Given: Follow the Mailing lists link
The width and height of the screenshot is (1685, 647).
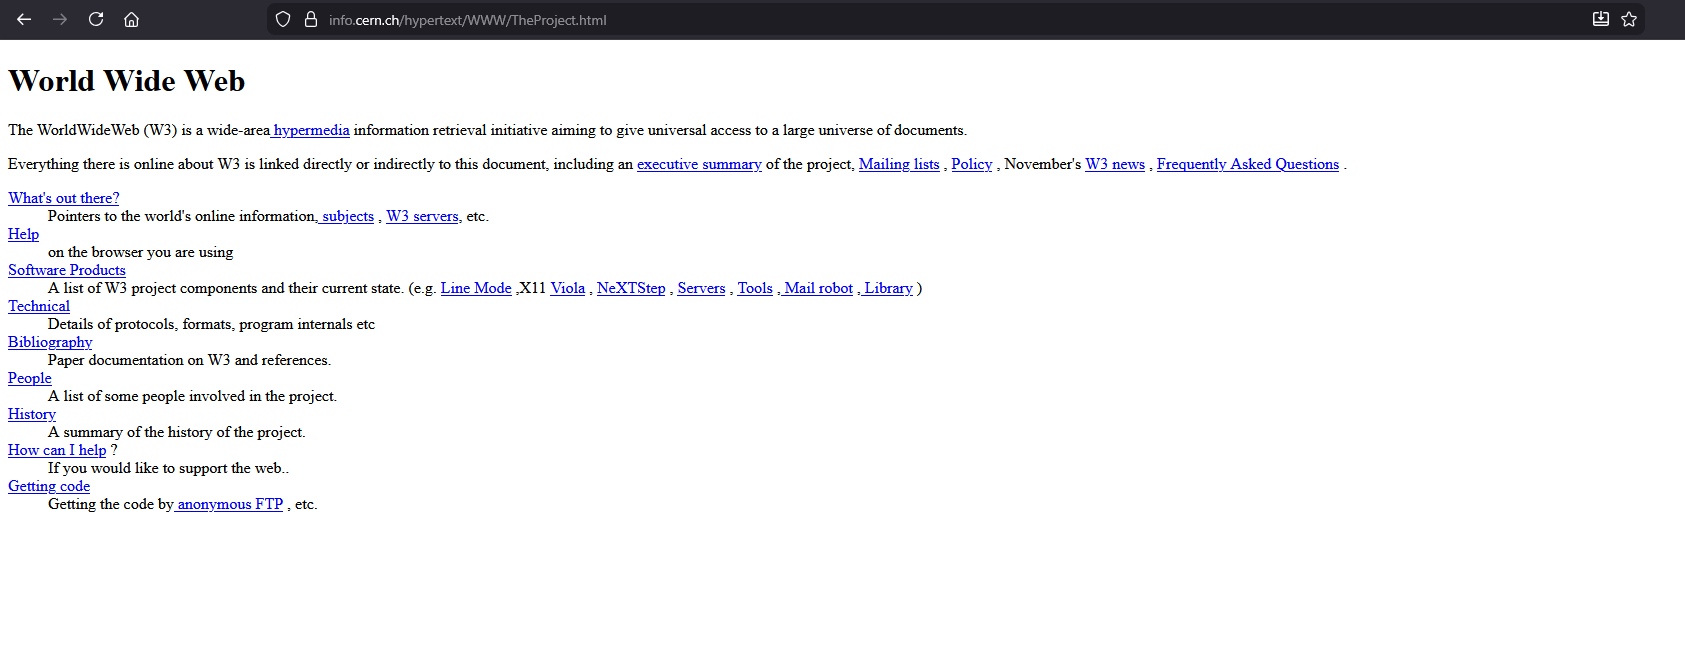Looking at the screenshot, I should tap(899, 164).
